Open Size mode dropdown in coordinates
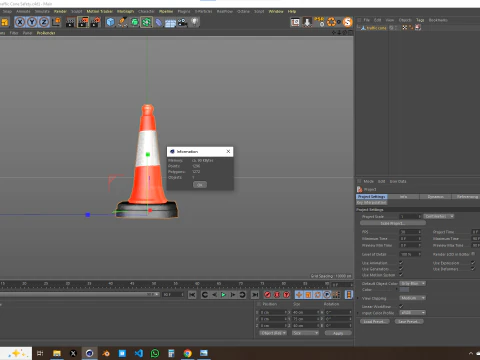Image resolution: width=480 pixels, height=360 pixels. (x=305, y=333)
